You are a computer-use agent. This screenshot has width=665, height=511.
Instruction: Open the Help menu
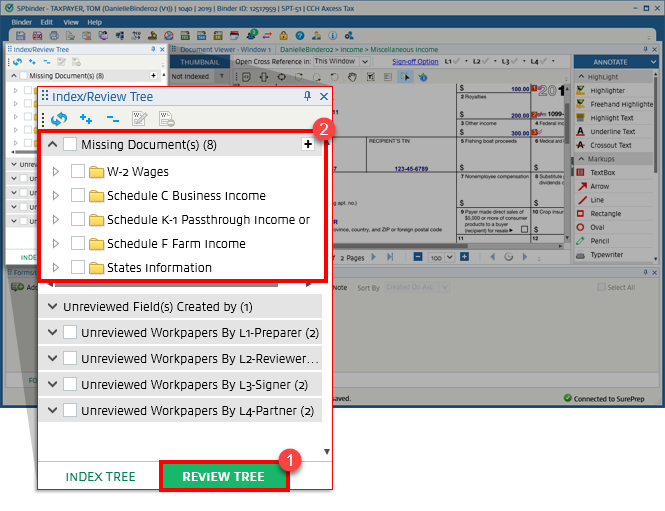[95, 22]
